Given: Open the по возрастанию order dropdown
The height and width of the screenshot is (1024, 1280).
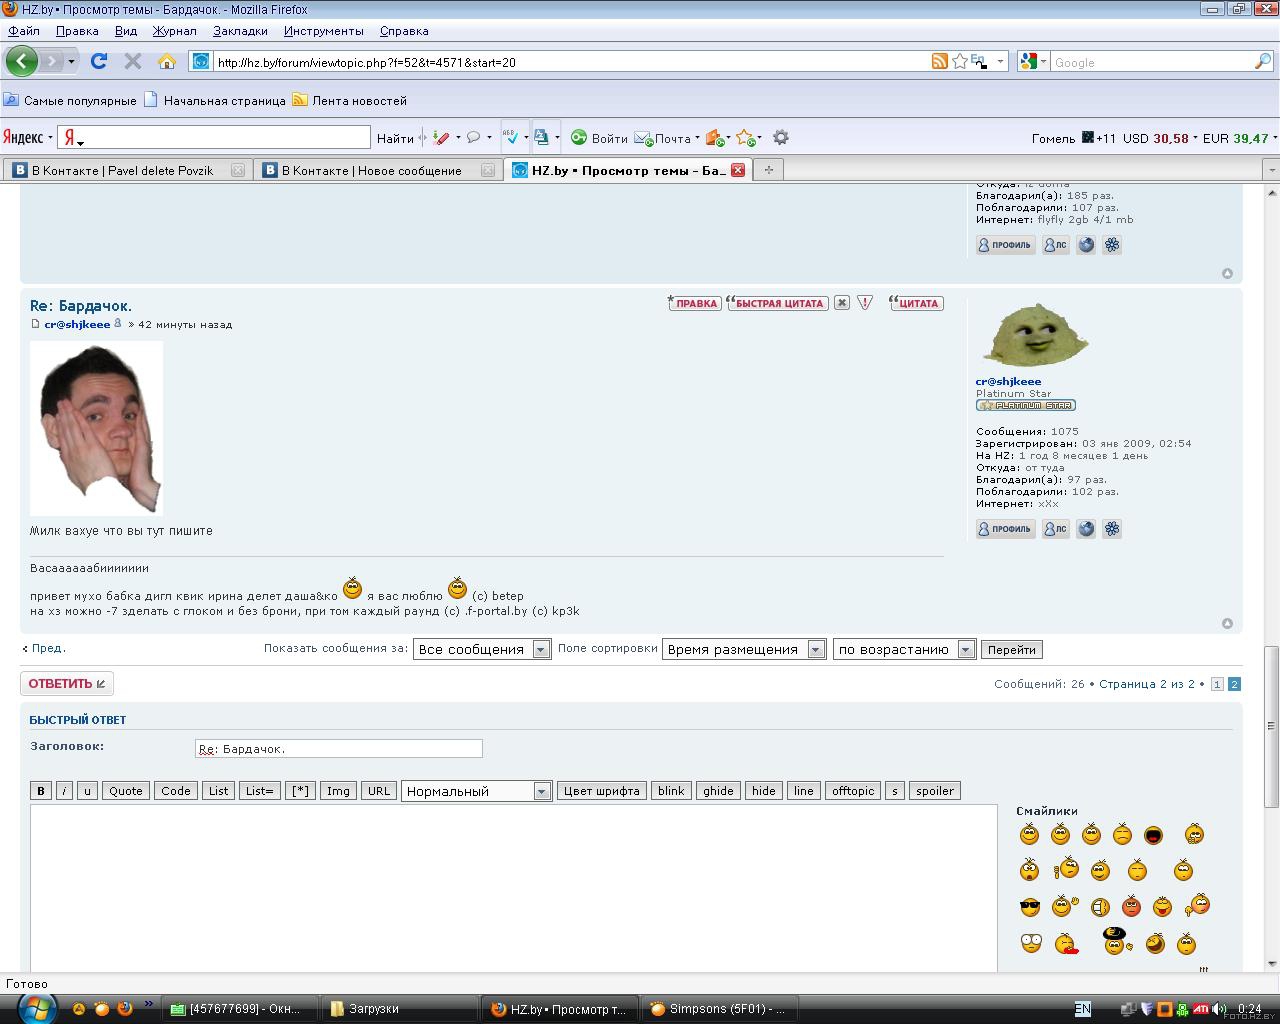Looking at the screenshot, I should coord(904,649).
